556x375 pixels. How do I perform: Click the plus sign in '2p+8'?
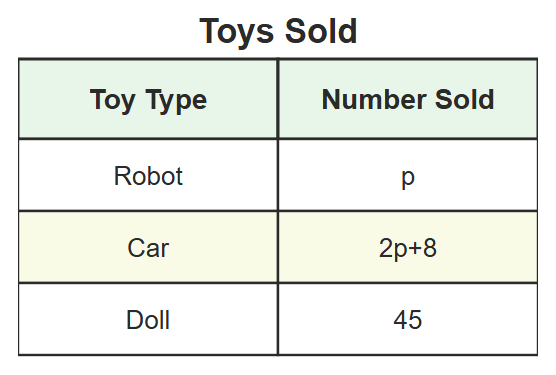(415, 248)
